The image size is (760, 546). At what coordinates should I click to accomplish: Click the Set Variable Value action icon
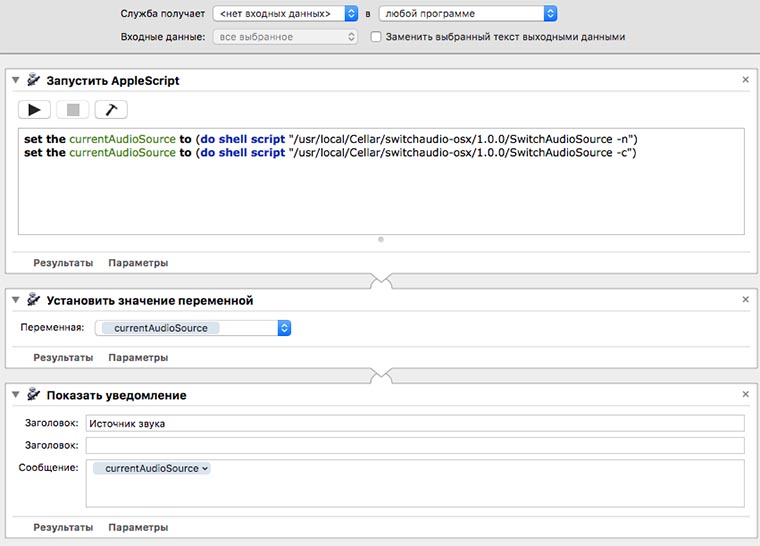pyautogui.click(x=33, y=300)
